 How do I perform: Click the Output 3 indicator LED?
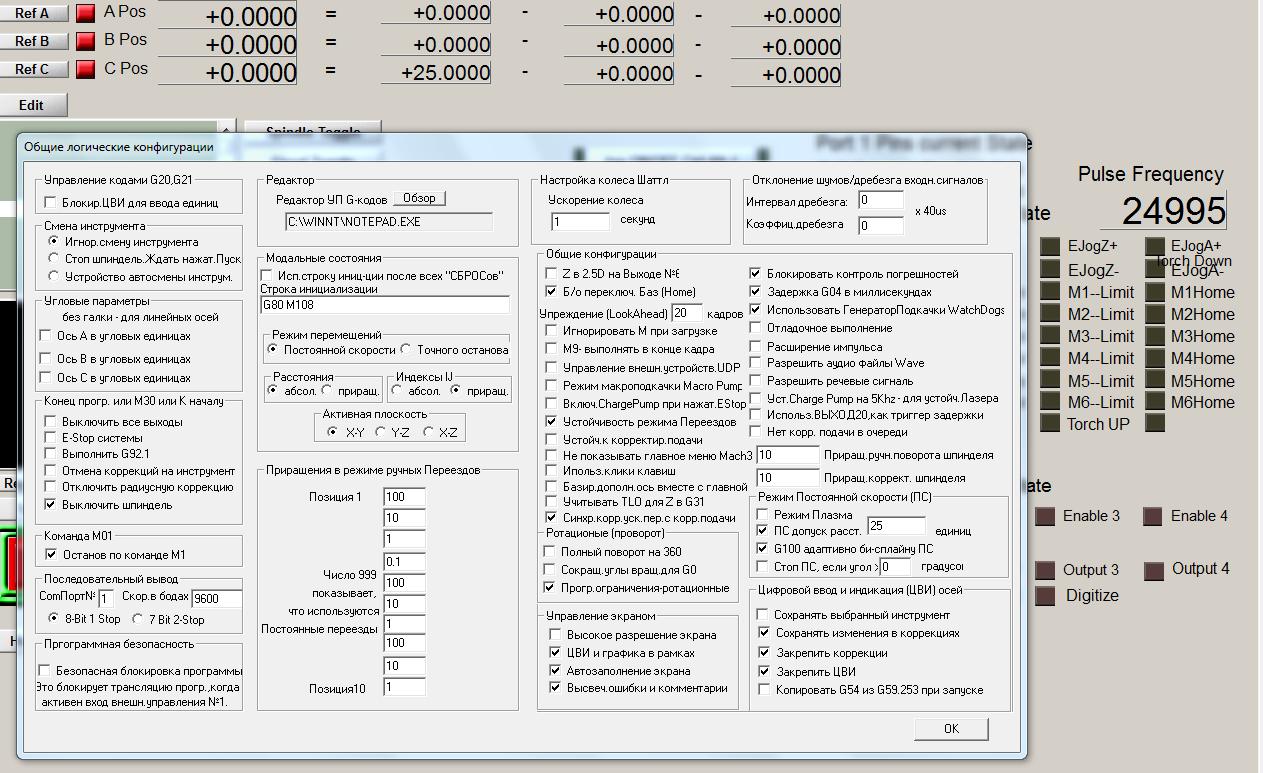pos(1045,570)
